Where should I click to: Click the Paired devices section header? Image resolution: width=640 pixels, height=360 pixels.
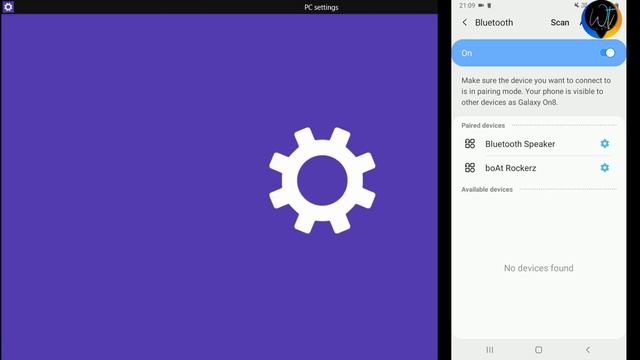[x=483, y=125]
